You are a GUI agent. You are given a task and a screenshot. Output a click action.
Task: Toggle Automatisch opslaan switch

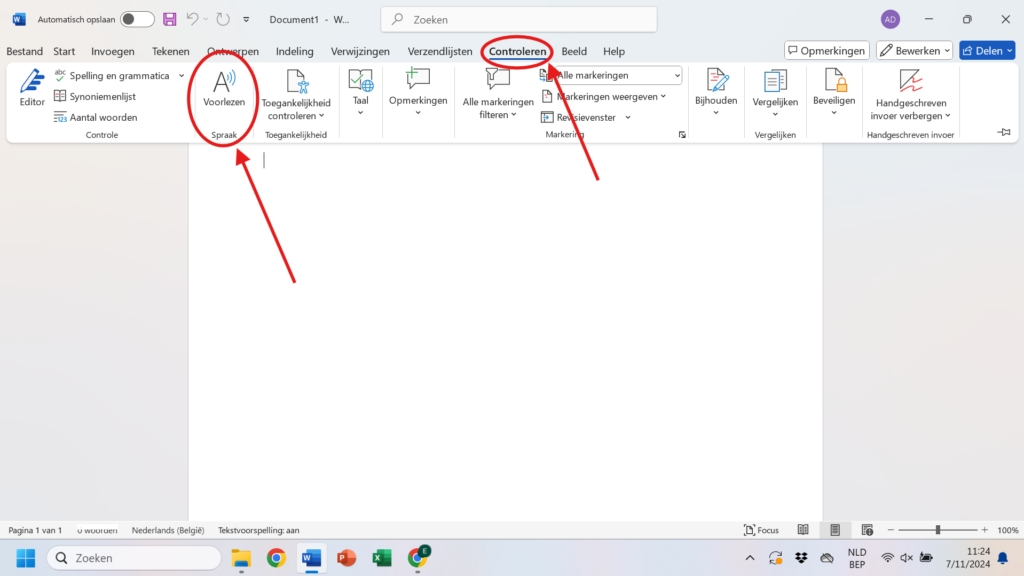[137, 19]
